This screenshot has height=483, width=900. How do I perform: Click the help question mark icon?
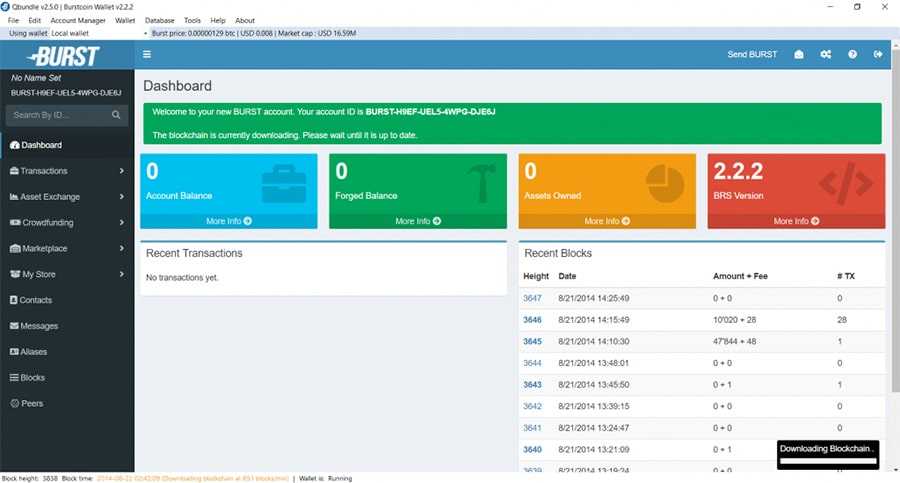click(852, 54)
